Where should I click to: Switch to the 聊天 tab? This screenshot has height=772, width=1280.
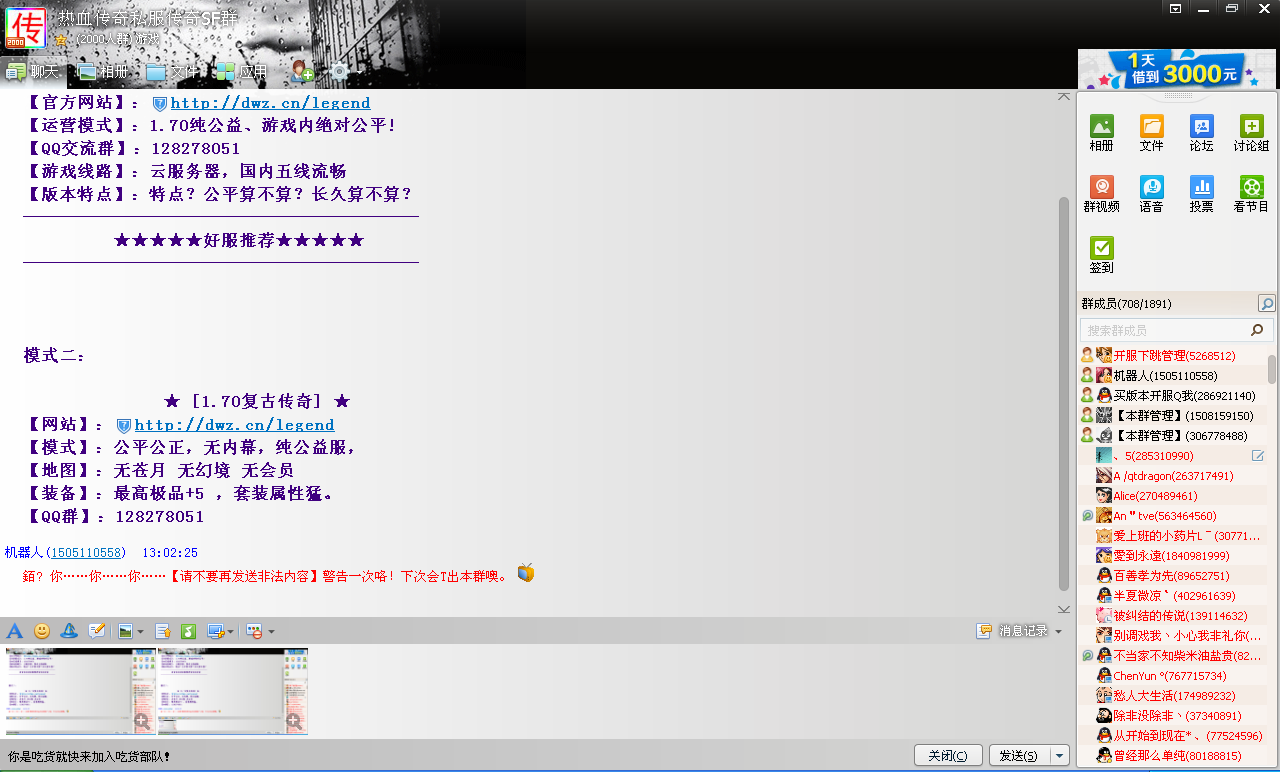[x=33, y=72]
